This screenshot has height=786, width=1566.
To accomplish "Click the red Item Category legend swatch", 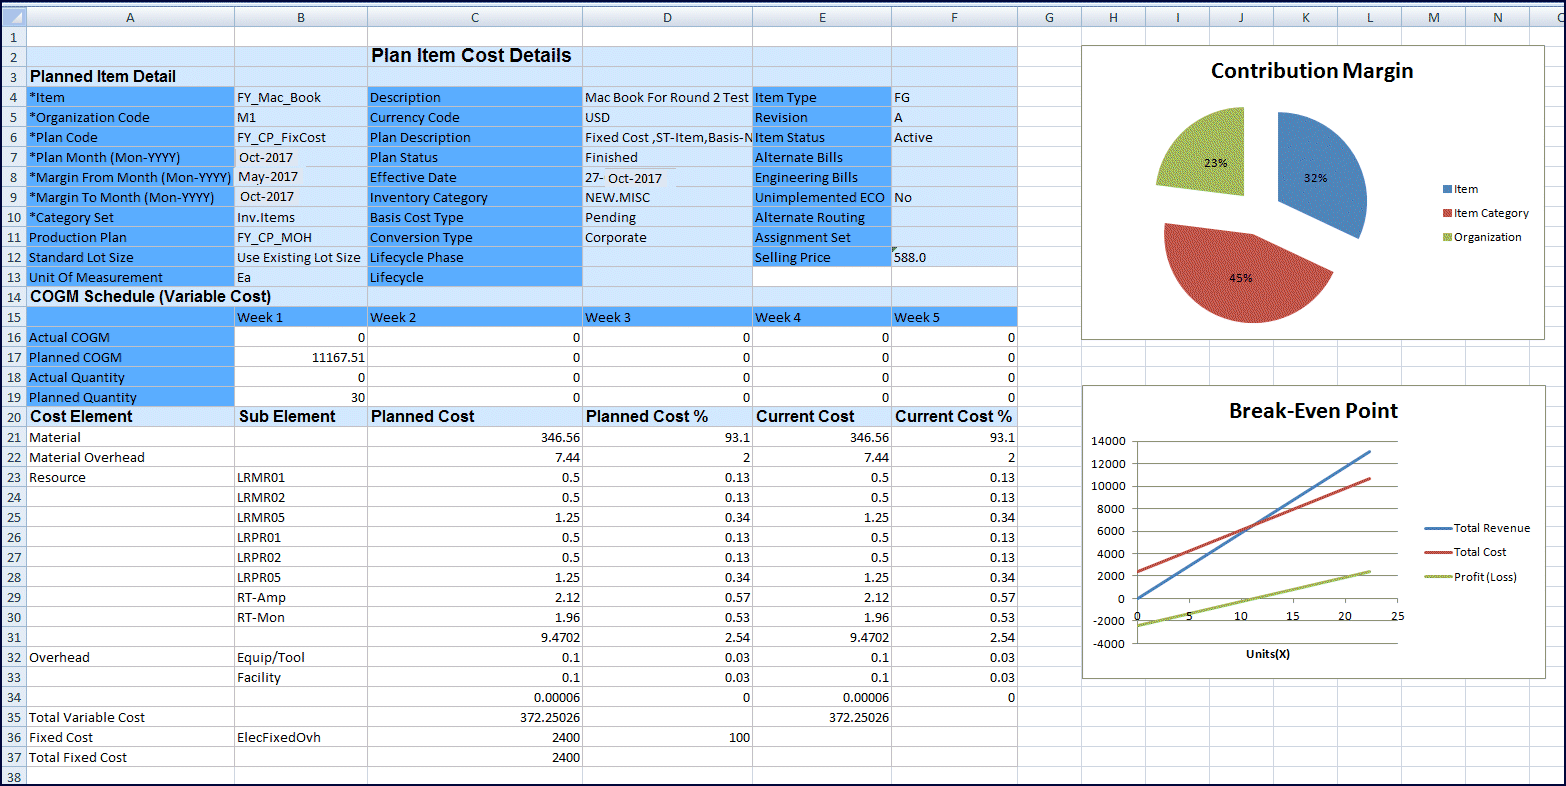I will (1447, 213).
